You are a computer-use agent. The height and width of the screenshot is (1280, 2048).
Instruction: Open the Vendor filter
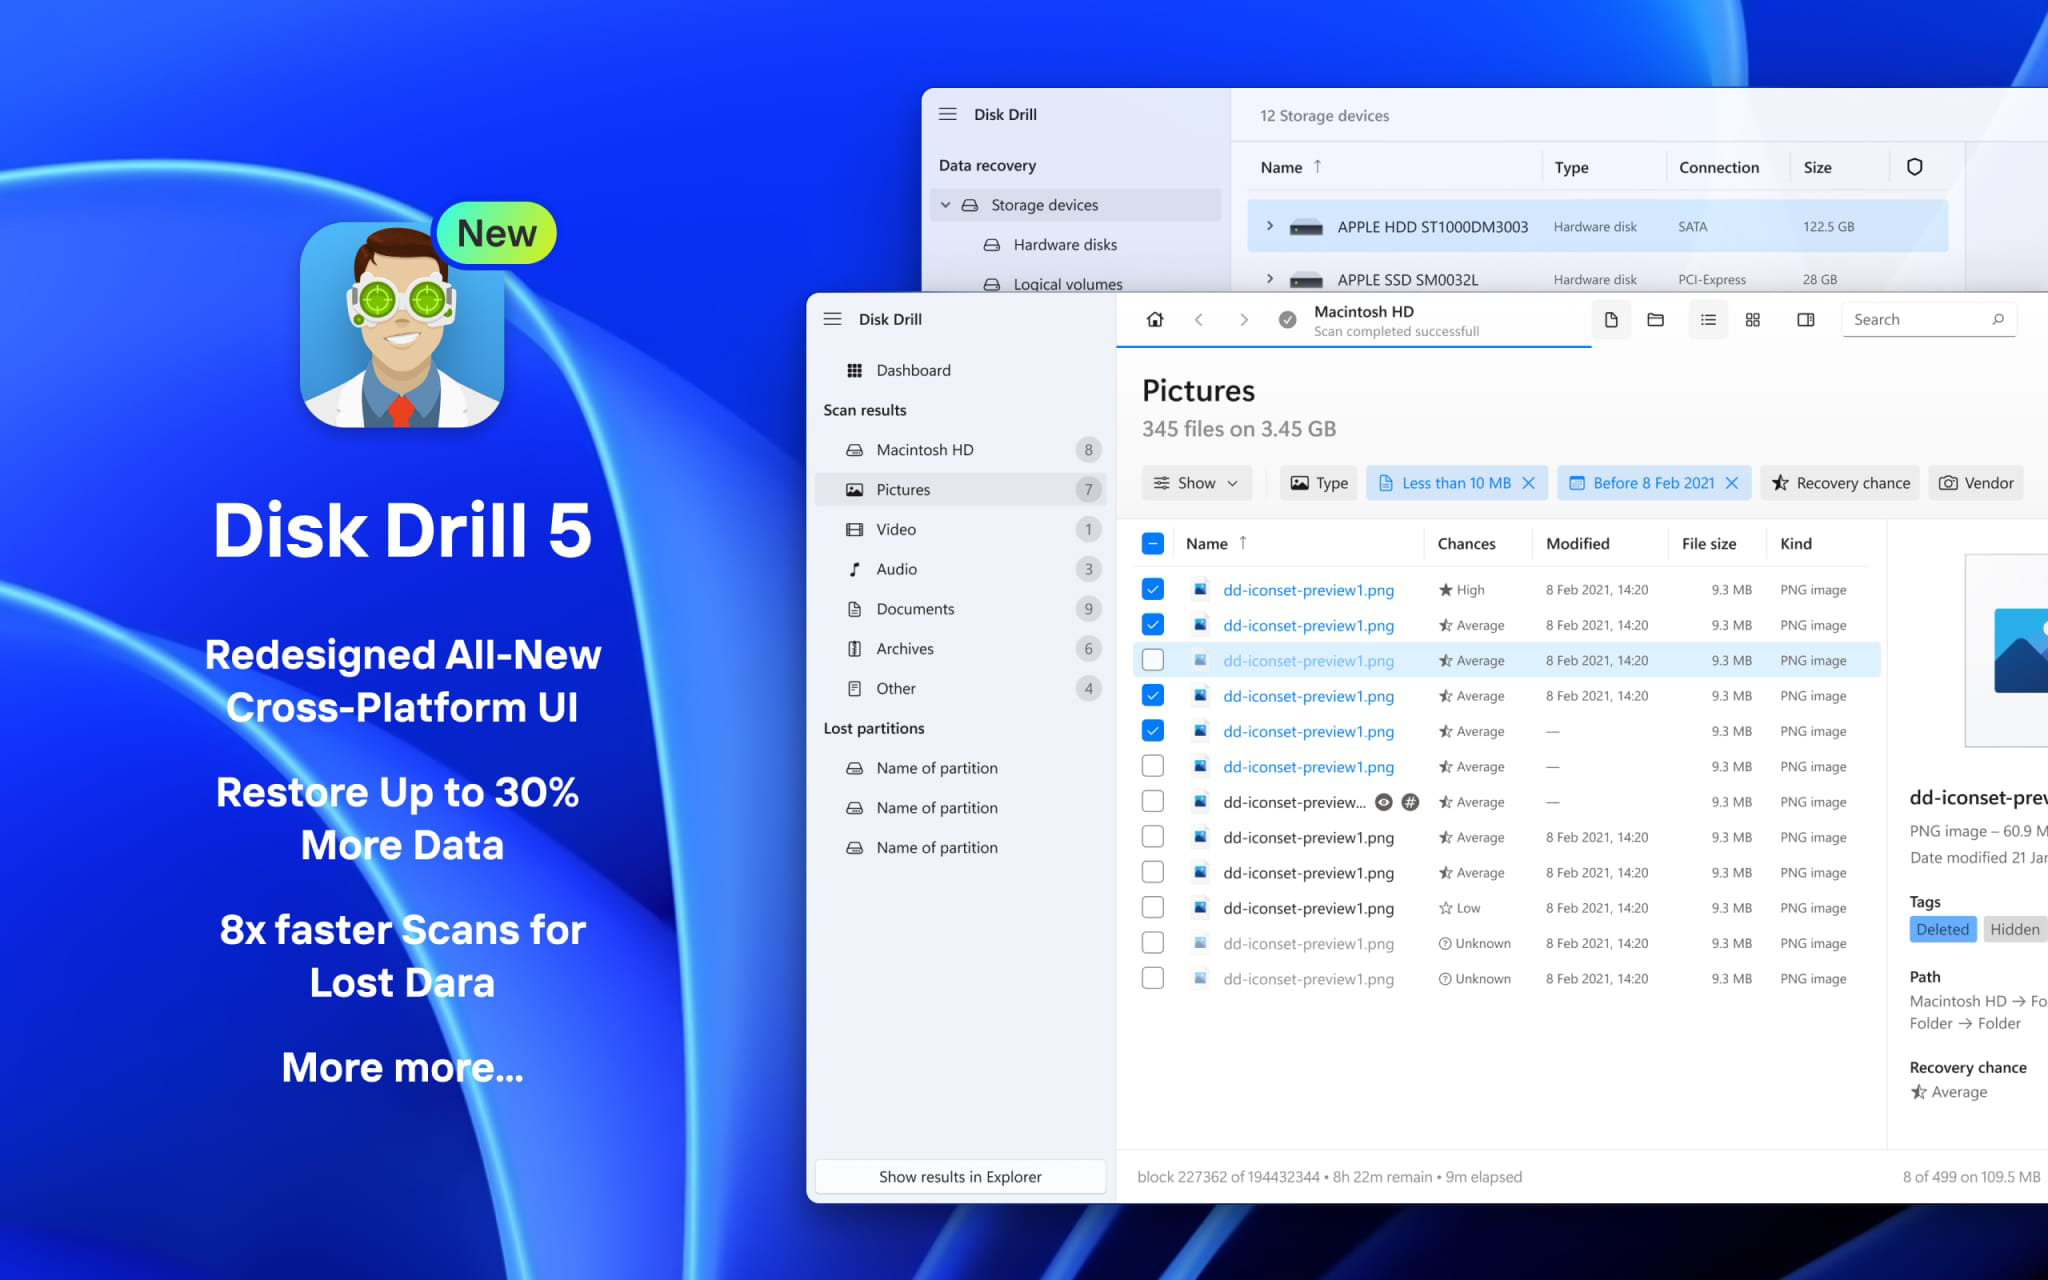pyautogui.click(x=1976, y=483)
